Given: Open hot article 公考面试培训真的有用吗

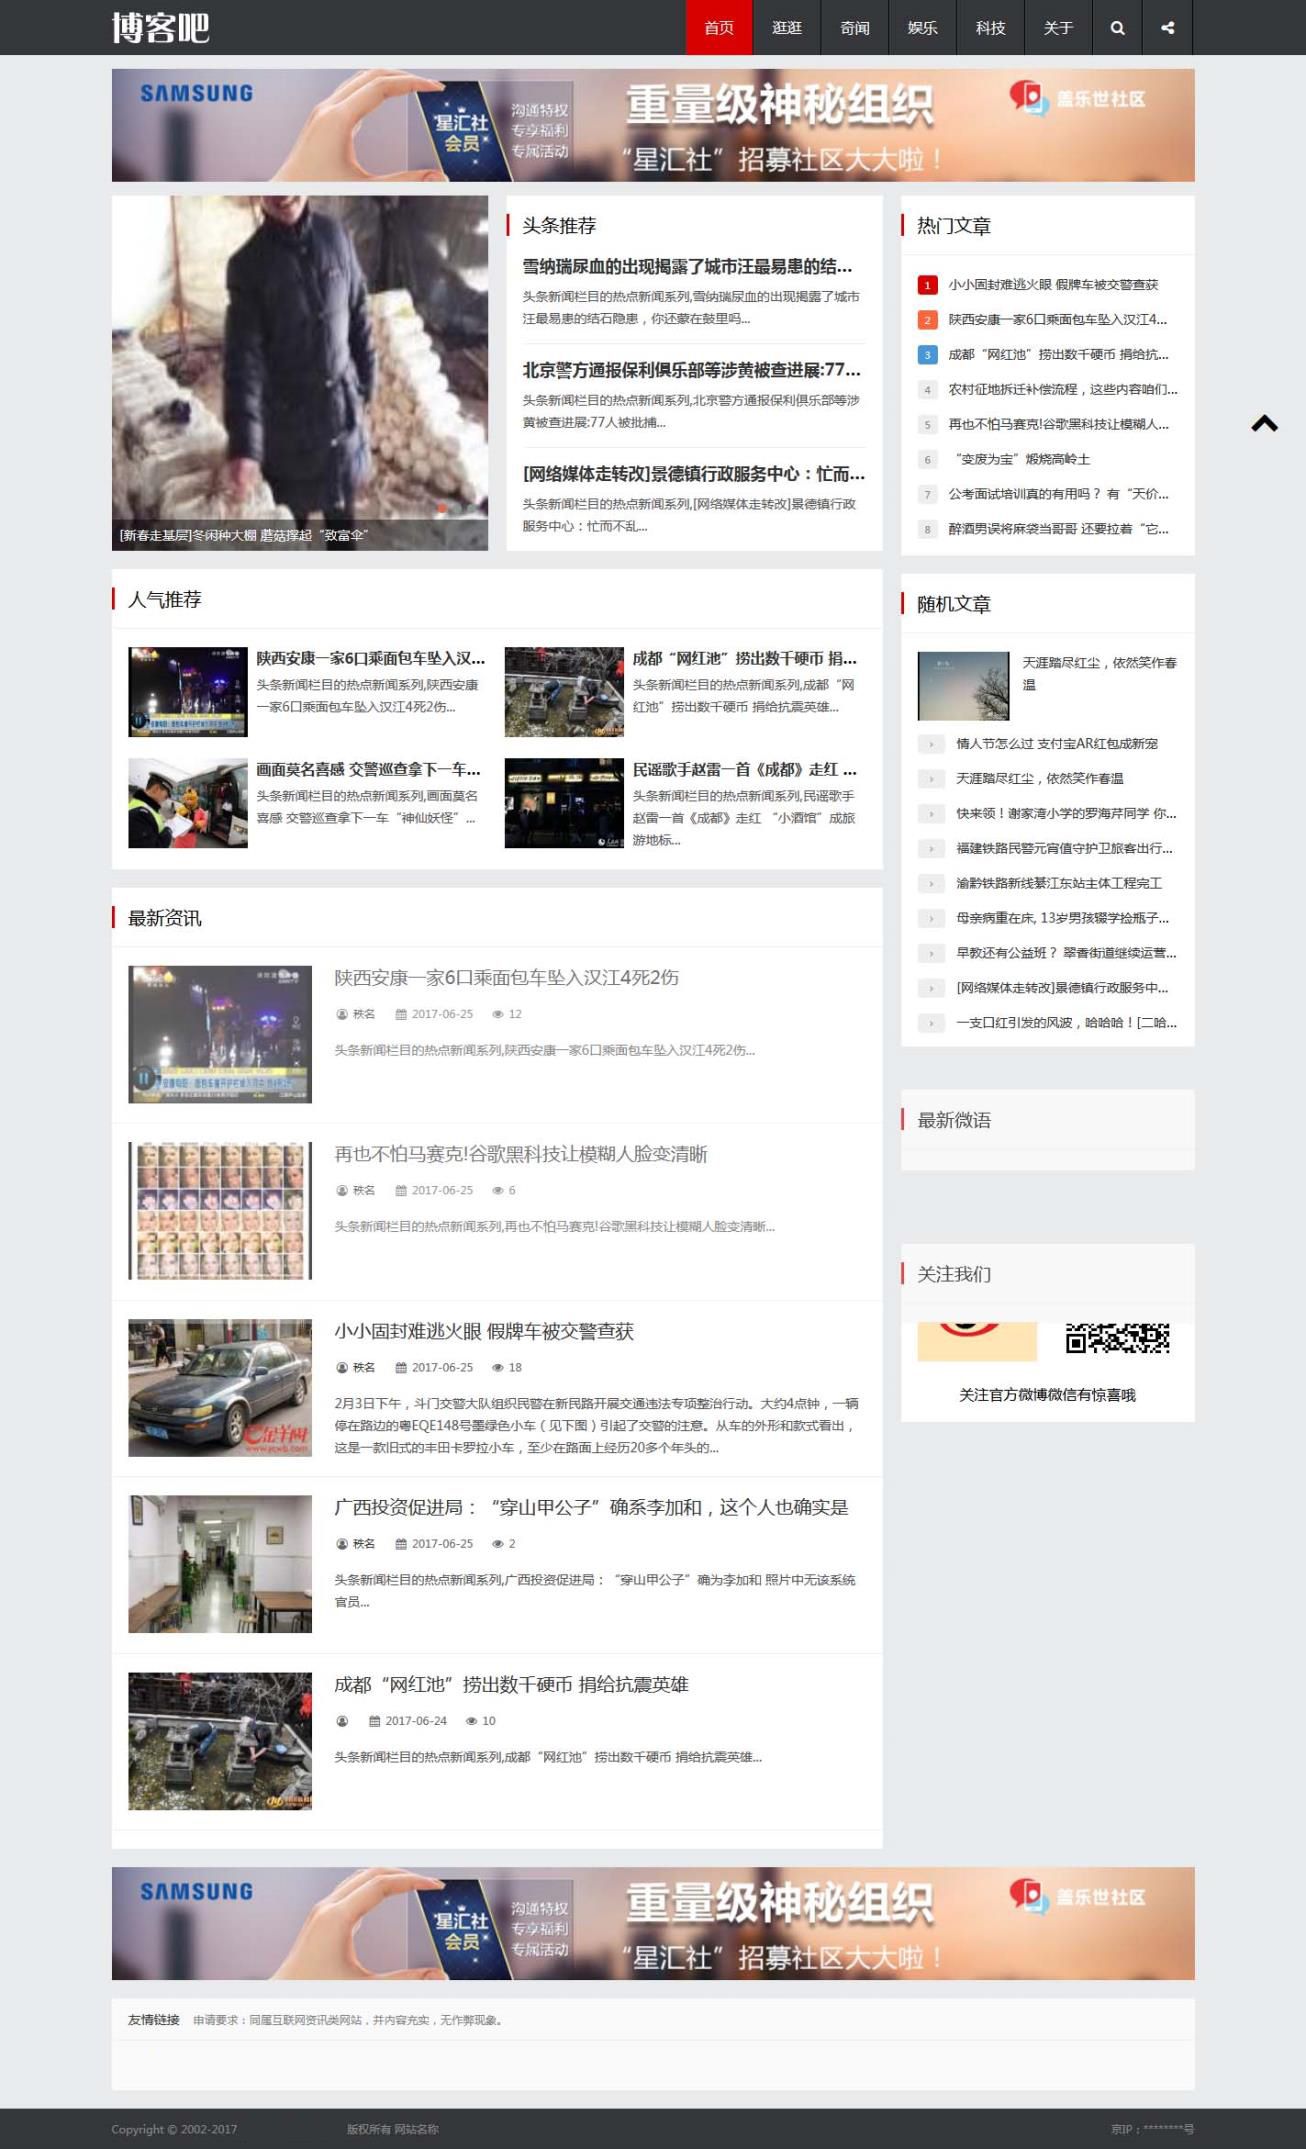Looking at the screenshot, I should pyautogui.click(x=1058, y=495).
